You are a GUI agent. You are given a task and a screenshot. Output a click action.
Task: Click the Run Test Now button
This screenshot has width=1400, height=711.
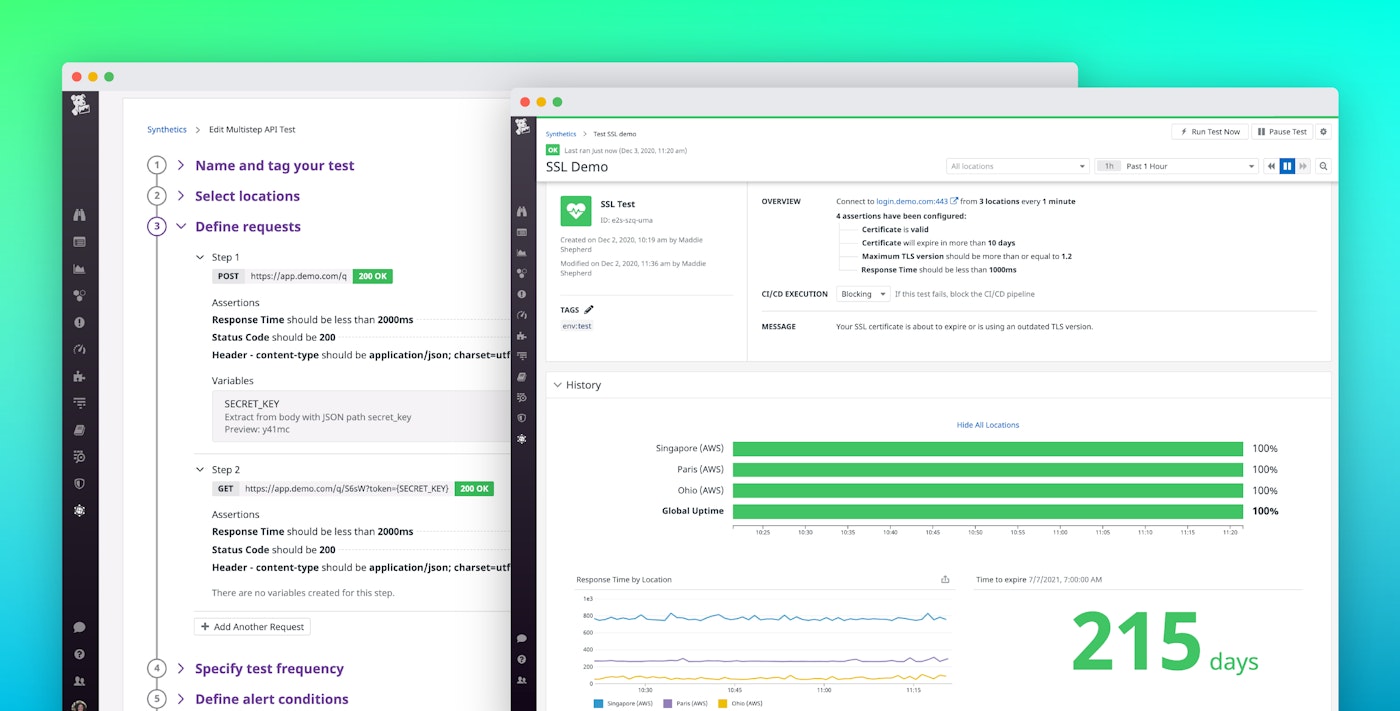tap(1209, 131)
